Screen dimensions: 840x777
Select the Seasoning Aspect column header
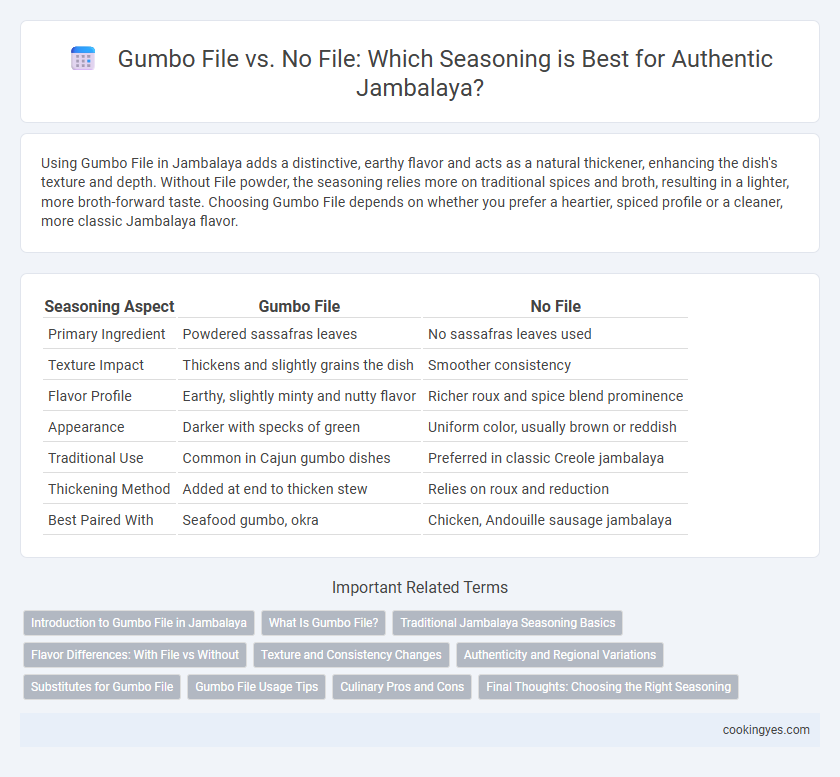tap(109, 307)
